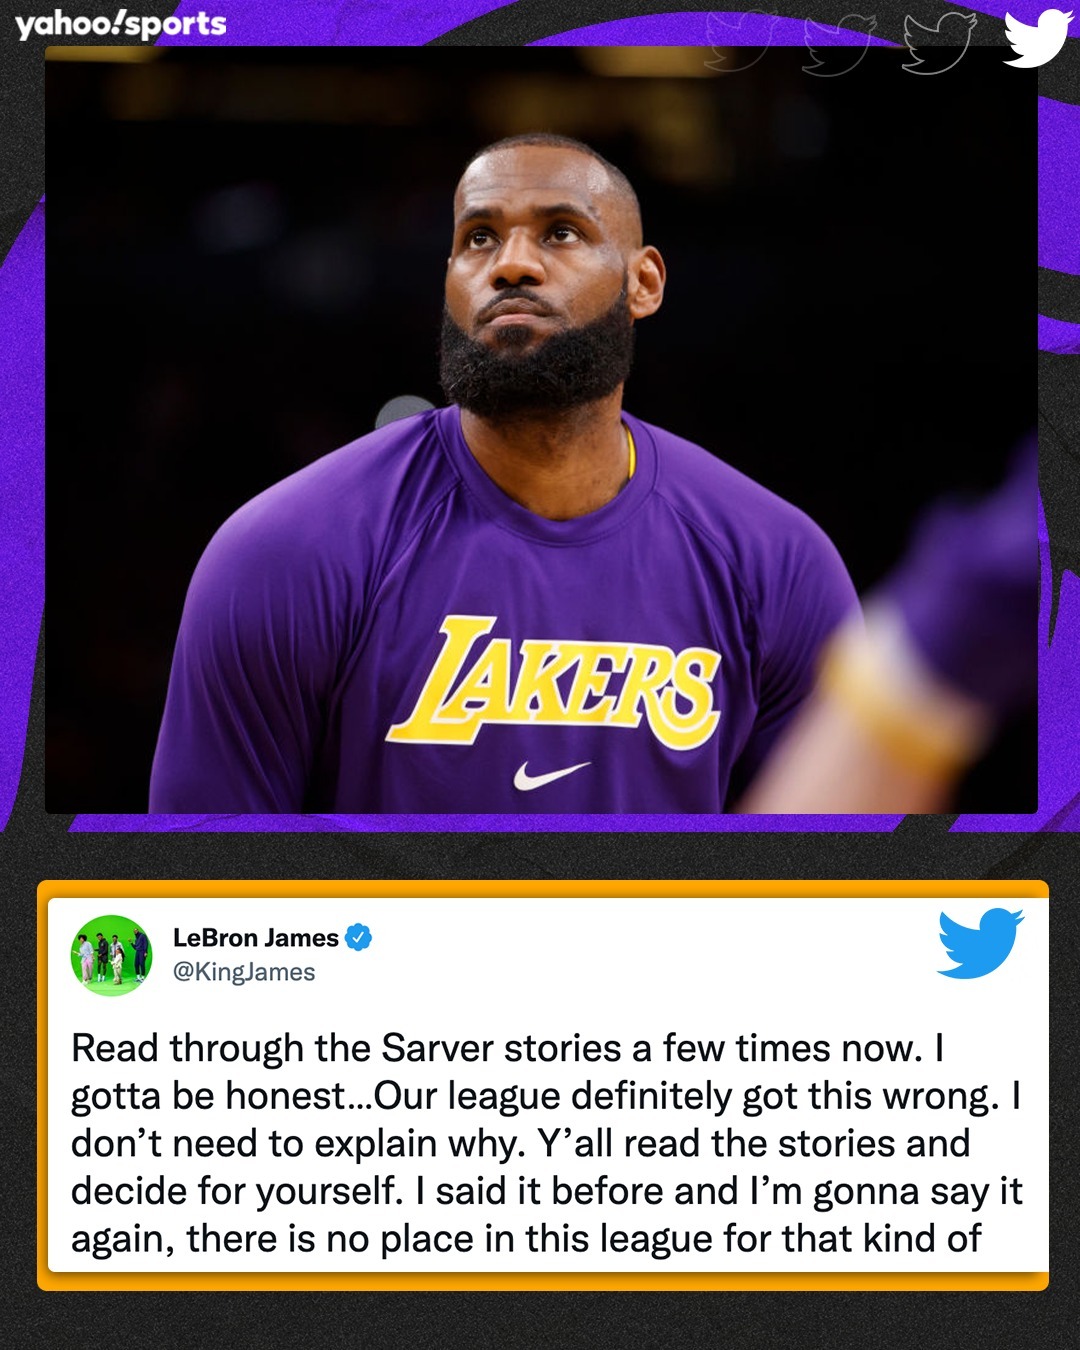Image resolution: width=1080 pixels, height=1350 pixels.
Task: Click the orange border of tweet card
Action: pyautogui.click(x=543, y=889)
